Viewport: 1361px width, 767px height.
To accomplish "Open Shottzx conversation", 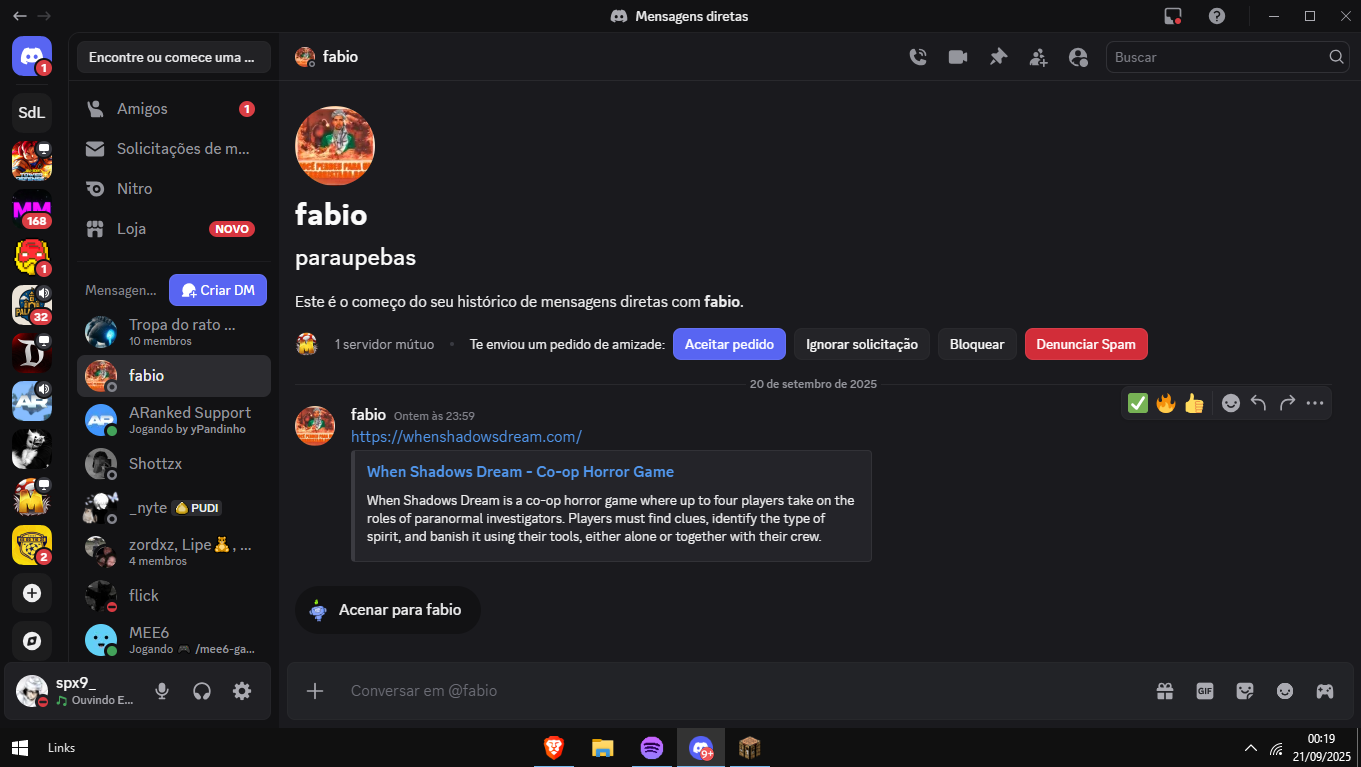I will click(174, 464).
